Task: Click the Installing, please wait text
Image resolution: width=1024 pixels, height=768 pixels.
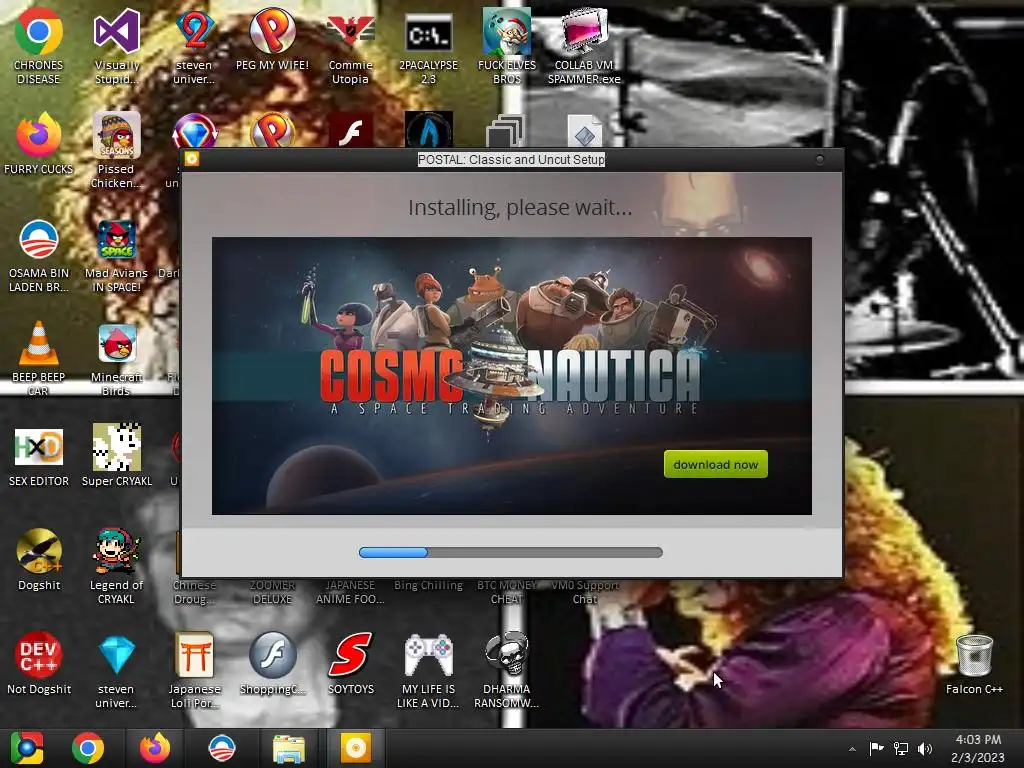Action: pos(520,208)
